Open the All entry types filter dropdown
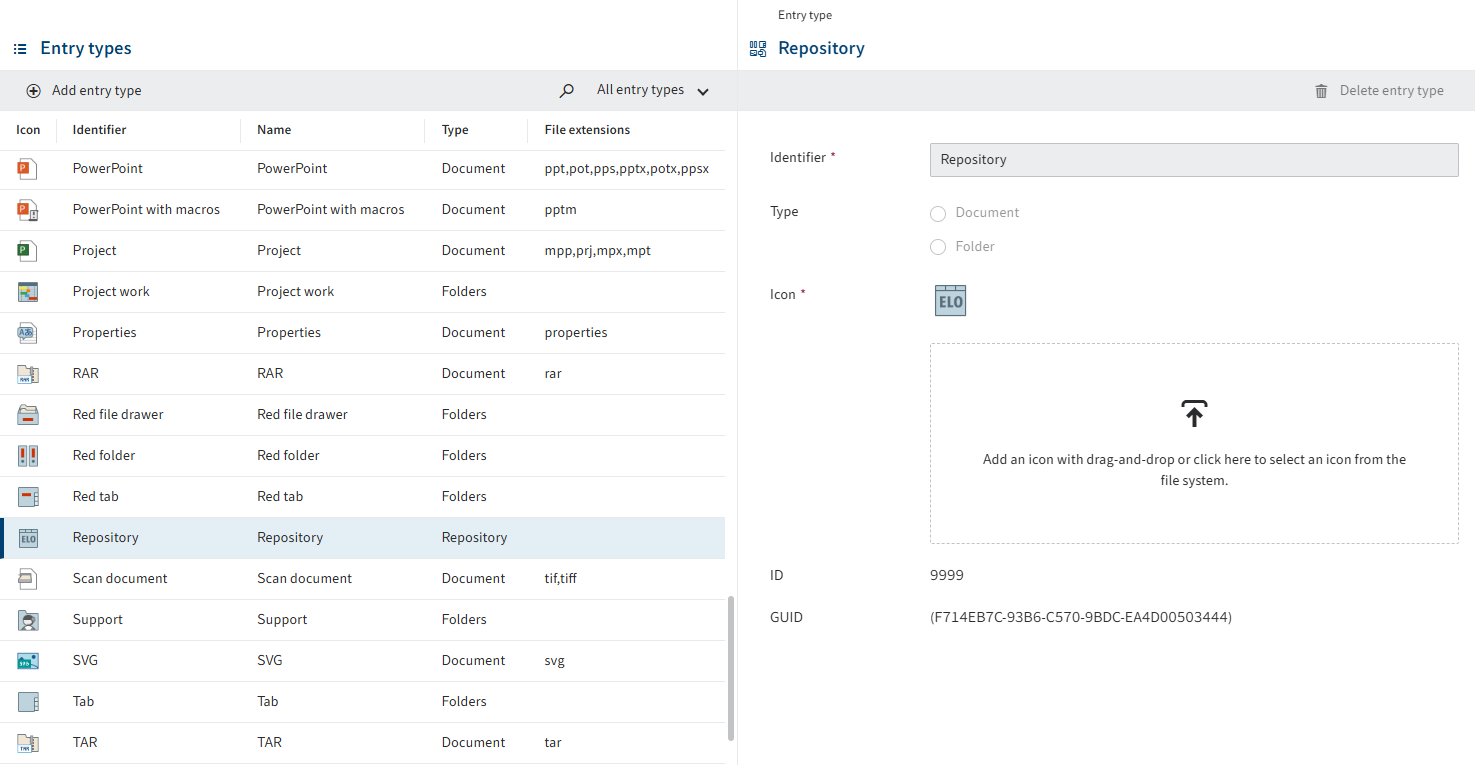 point(652,91)
